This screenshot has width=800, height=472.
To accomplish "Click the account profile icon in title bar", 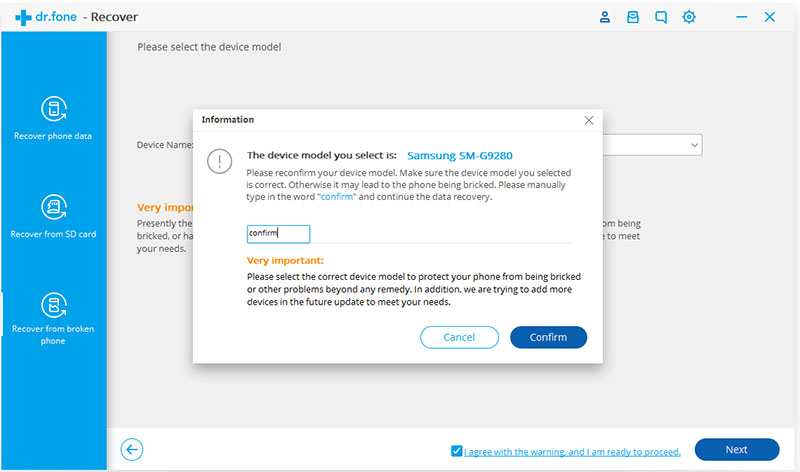I will 604,17.
